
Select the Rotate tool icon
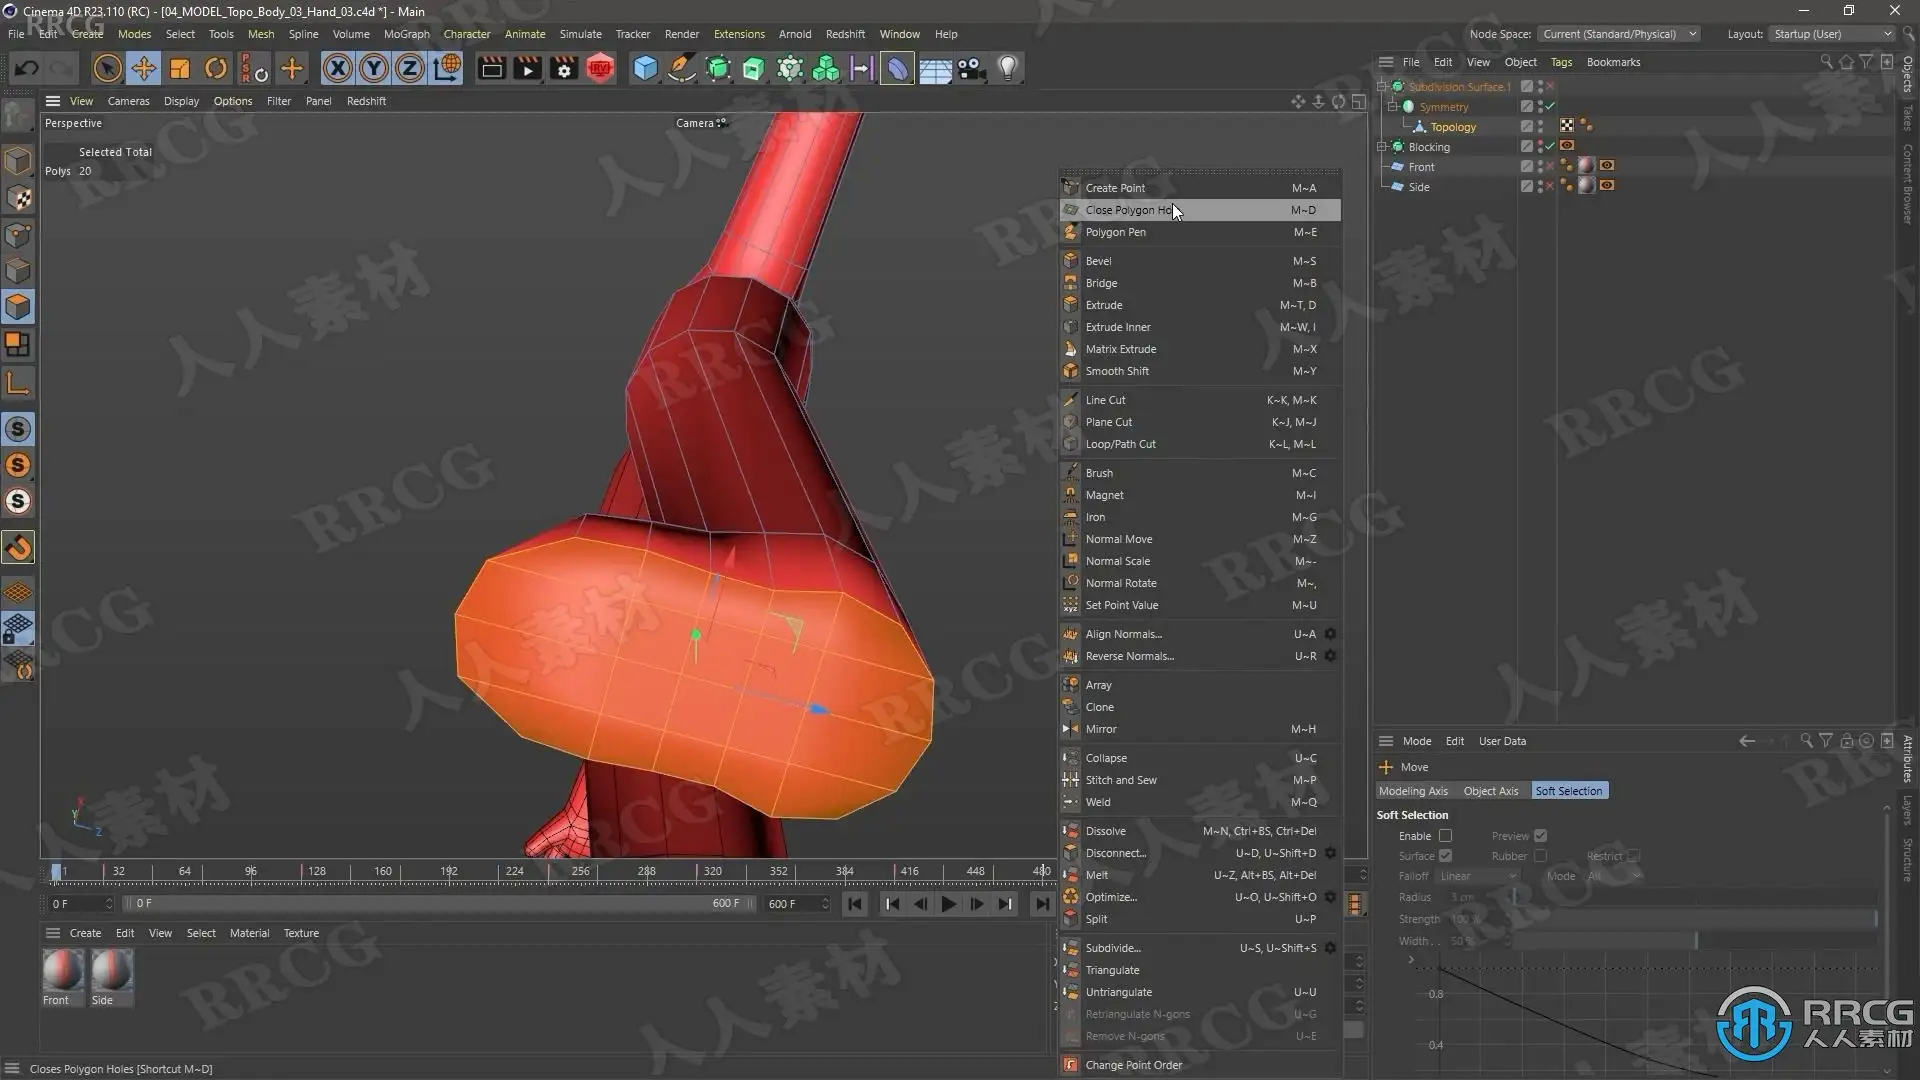point(215,68)
